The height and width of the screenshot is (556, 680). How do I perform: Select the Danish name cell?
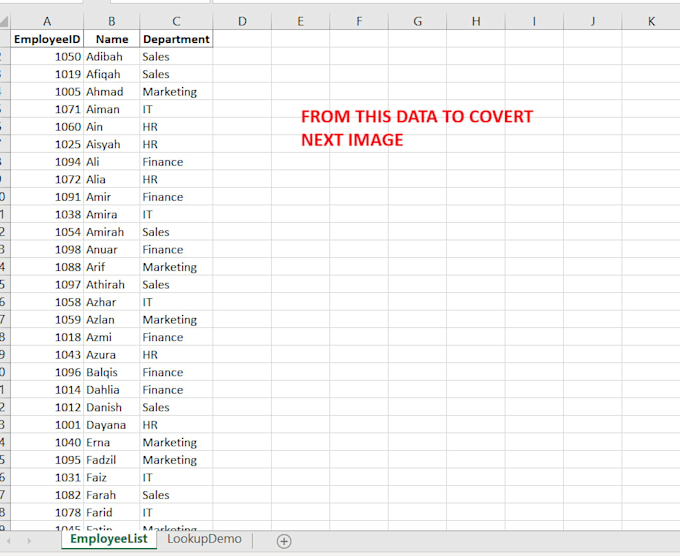pyautogui.click(x=111, y=407)
